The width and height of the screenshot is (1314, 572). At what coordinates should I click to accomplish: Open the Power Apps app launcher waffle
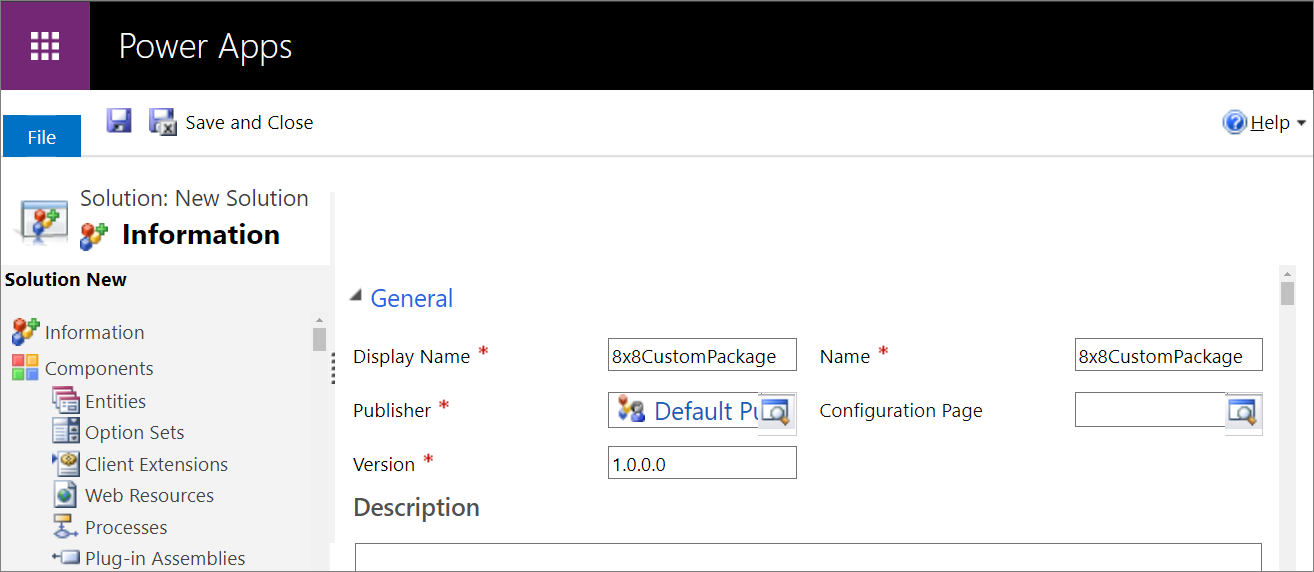pyautogui.click(x=45, y=46)
